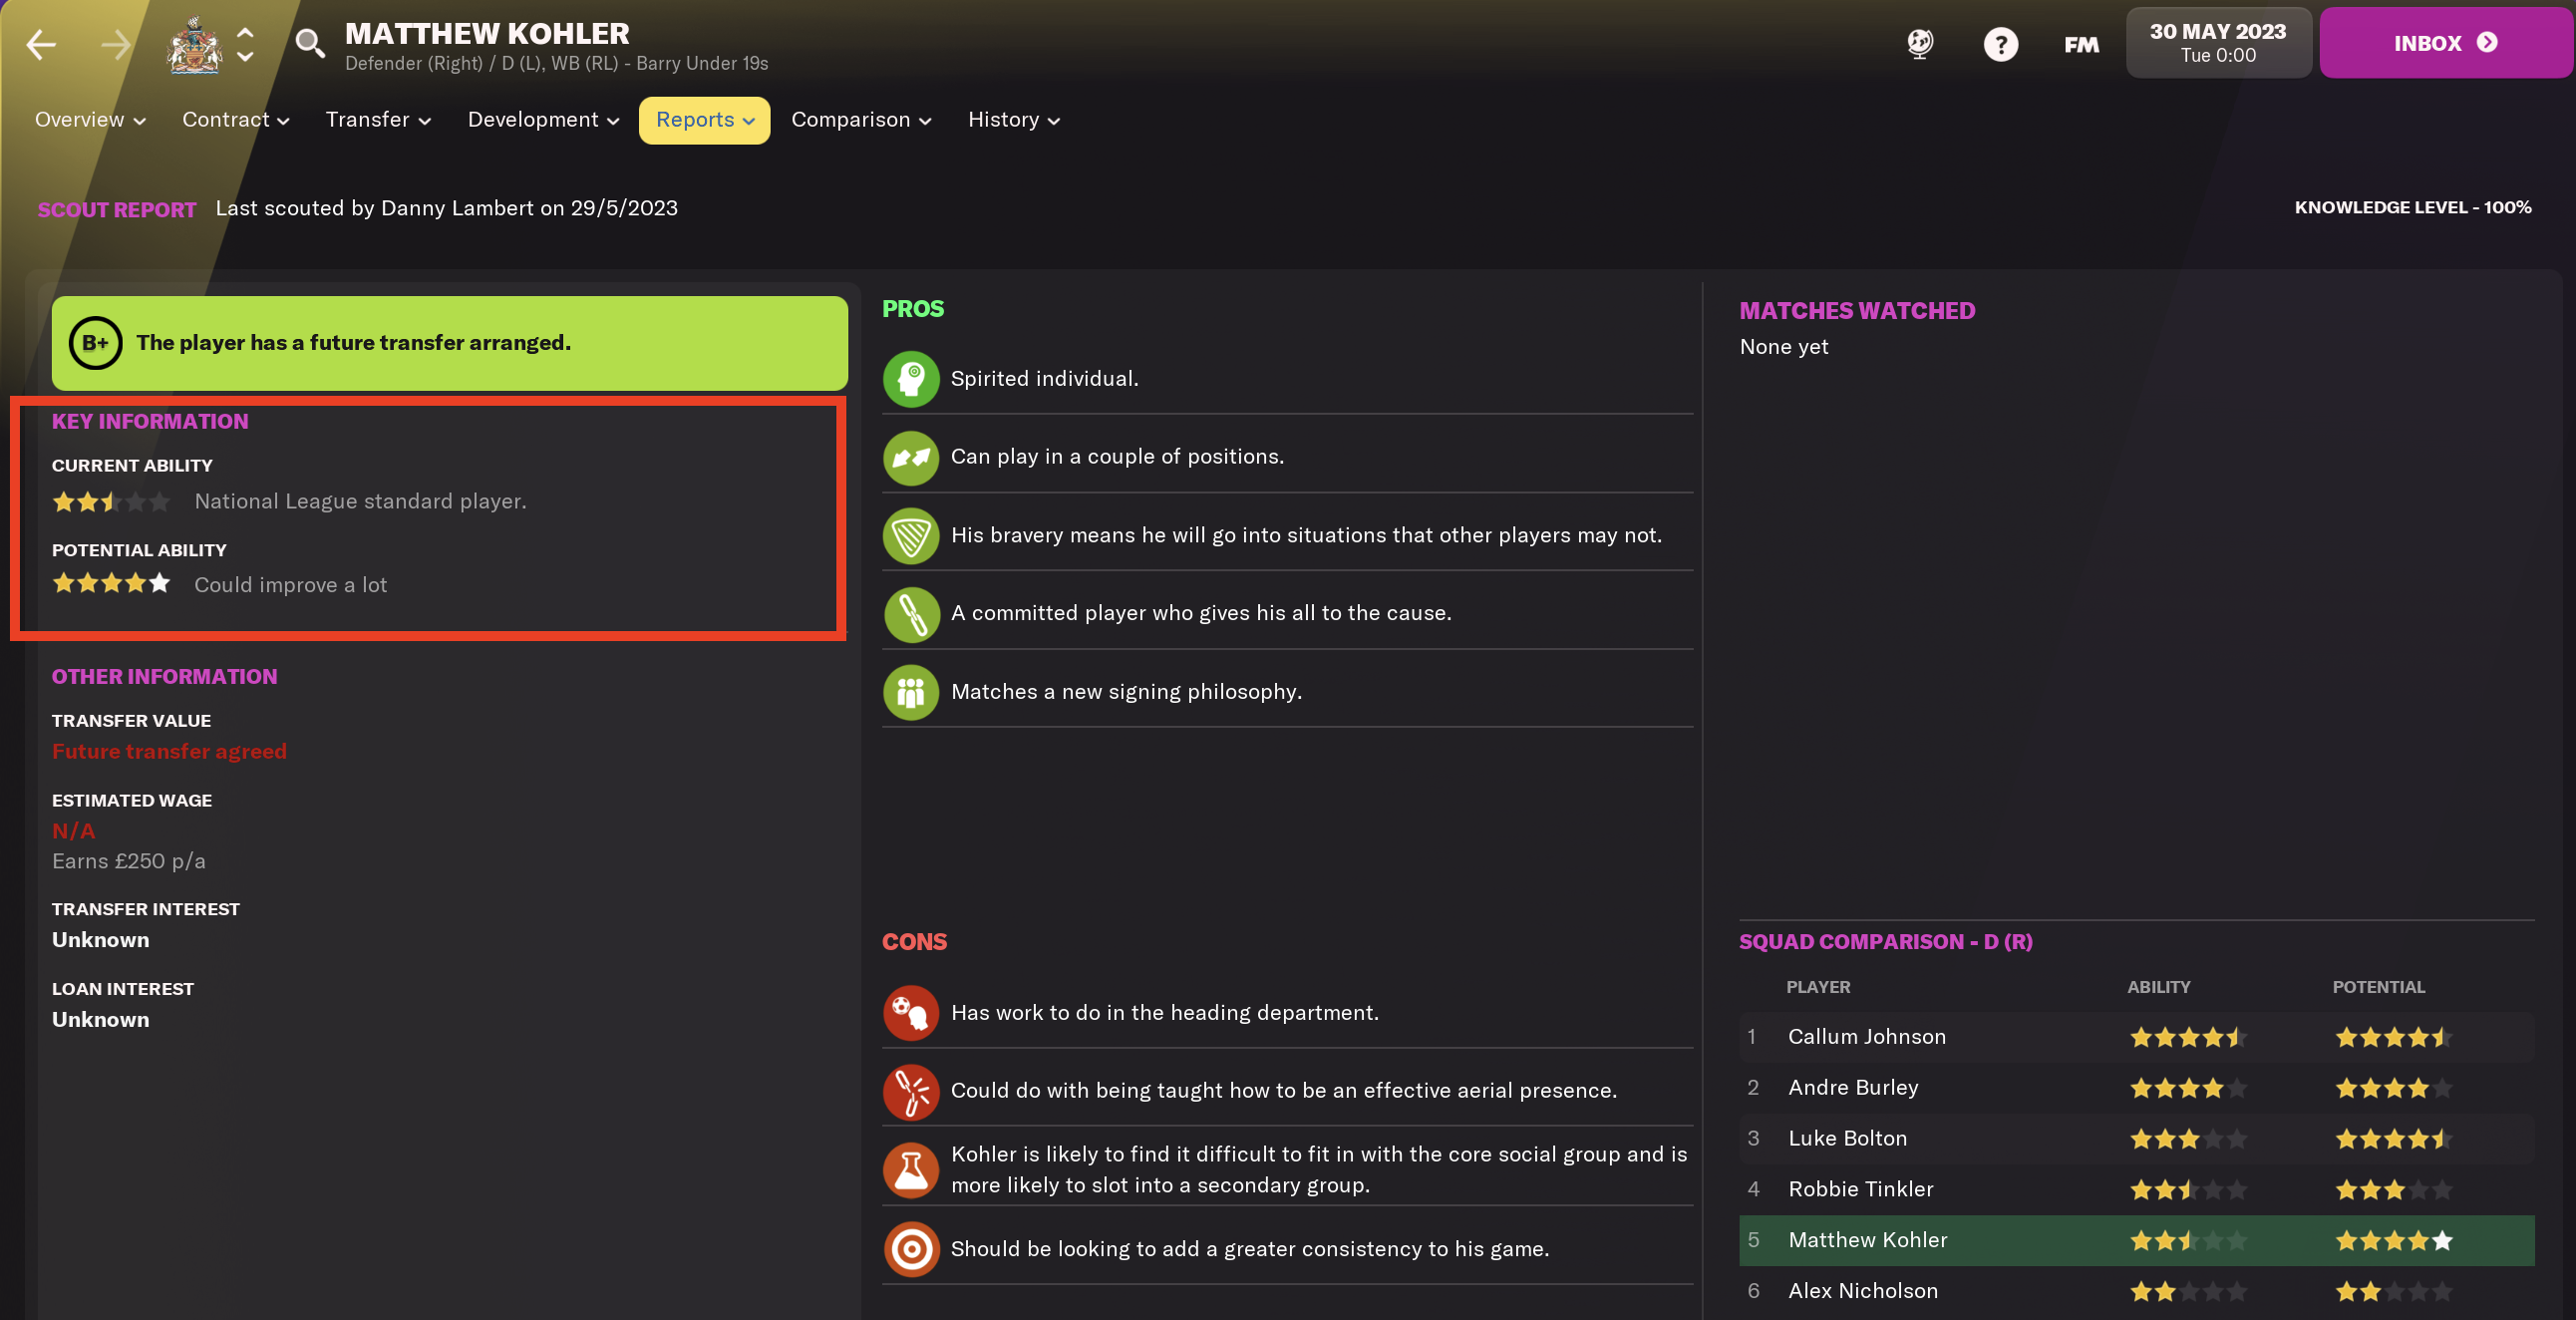Image resolution: width=2576 pixels, height=1320 pixels.
Task: Click Callum Johnson's ability stars
Action: (x=2188, y=1037)
